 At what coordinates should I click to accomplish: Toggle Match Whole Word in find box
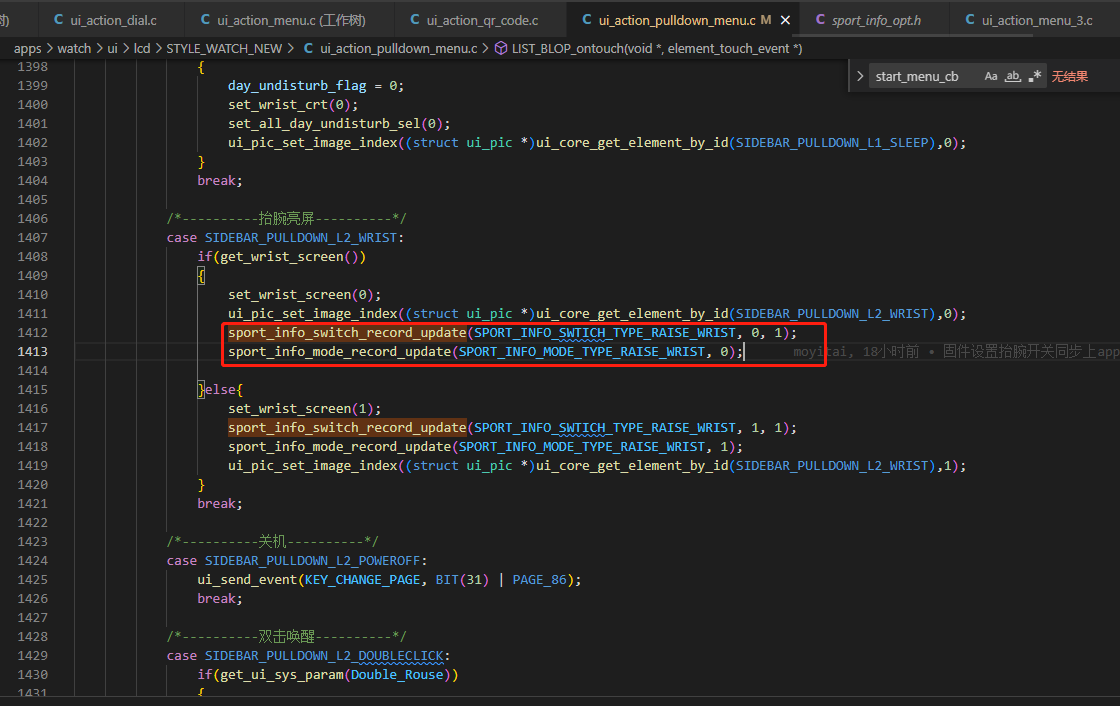click(x=1012, y=76)
